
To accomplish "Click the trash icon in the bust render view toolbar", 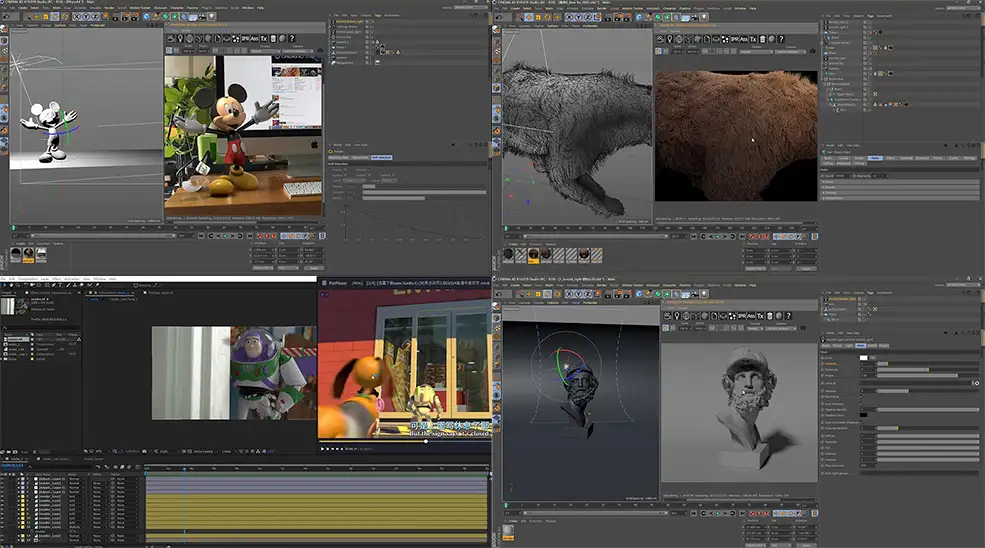I will tap(770, 316).
